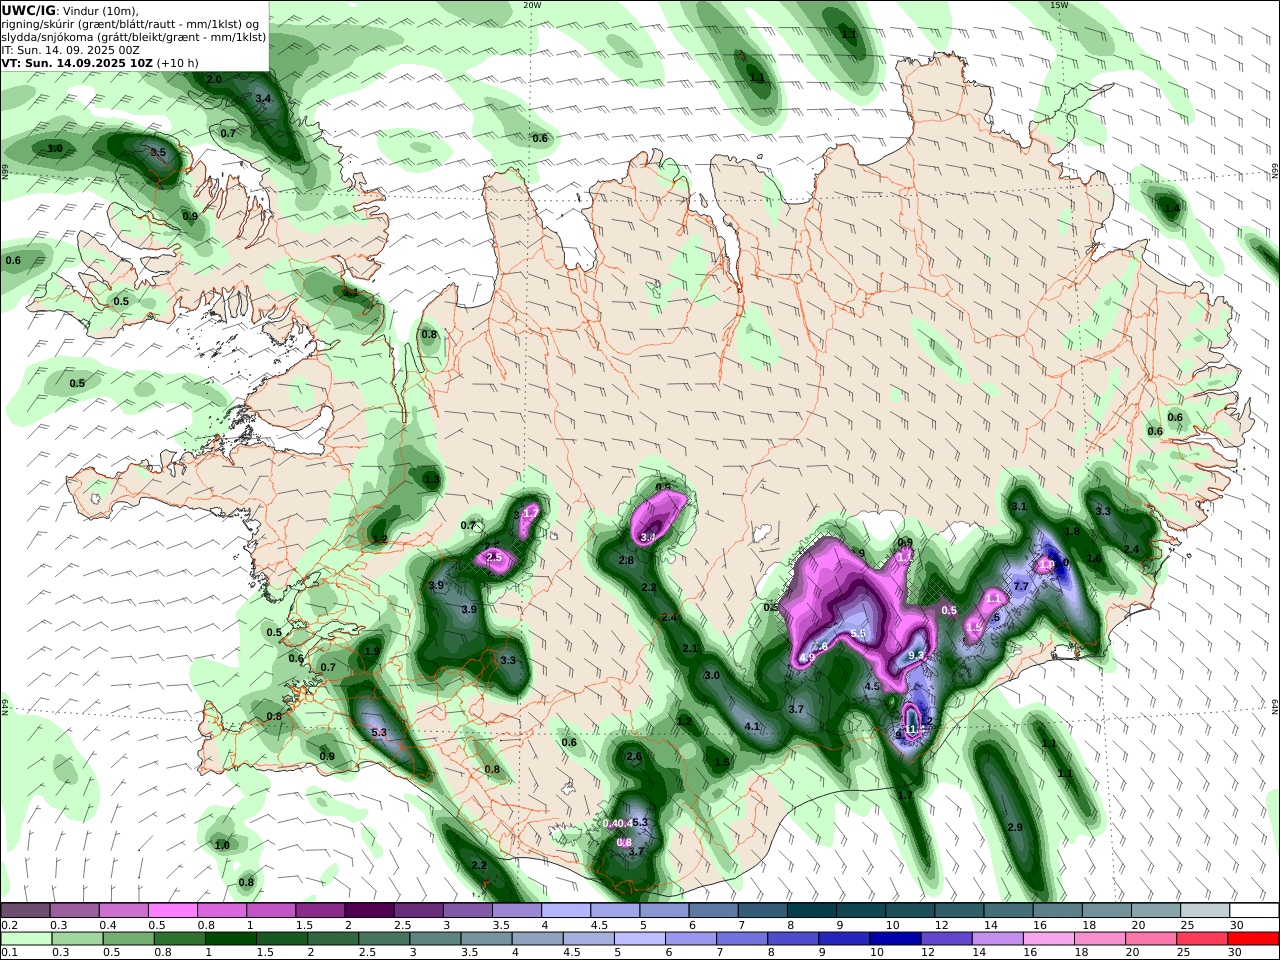Click the dark teal swatch between 8 and 9 in upper legend
Viewport: 1280px width, 960px height.
[x=811, y=911]
